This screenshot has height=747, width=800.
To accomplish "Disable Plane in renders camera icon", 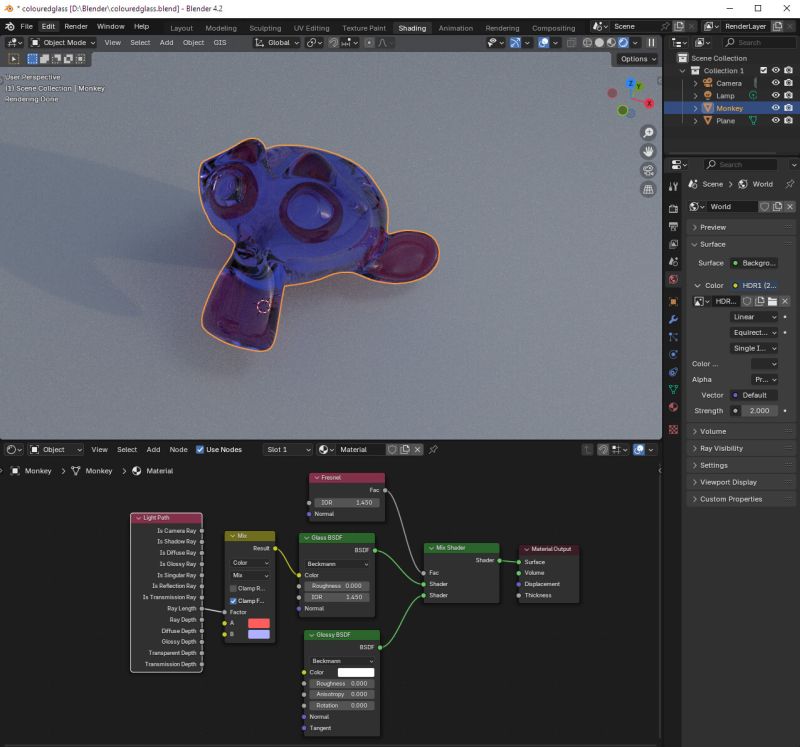I will click(789, 120).
